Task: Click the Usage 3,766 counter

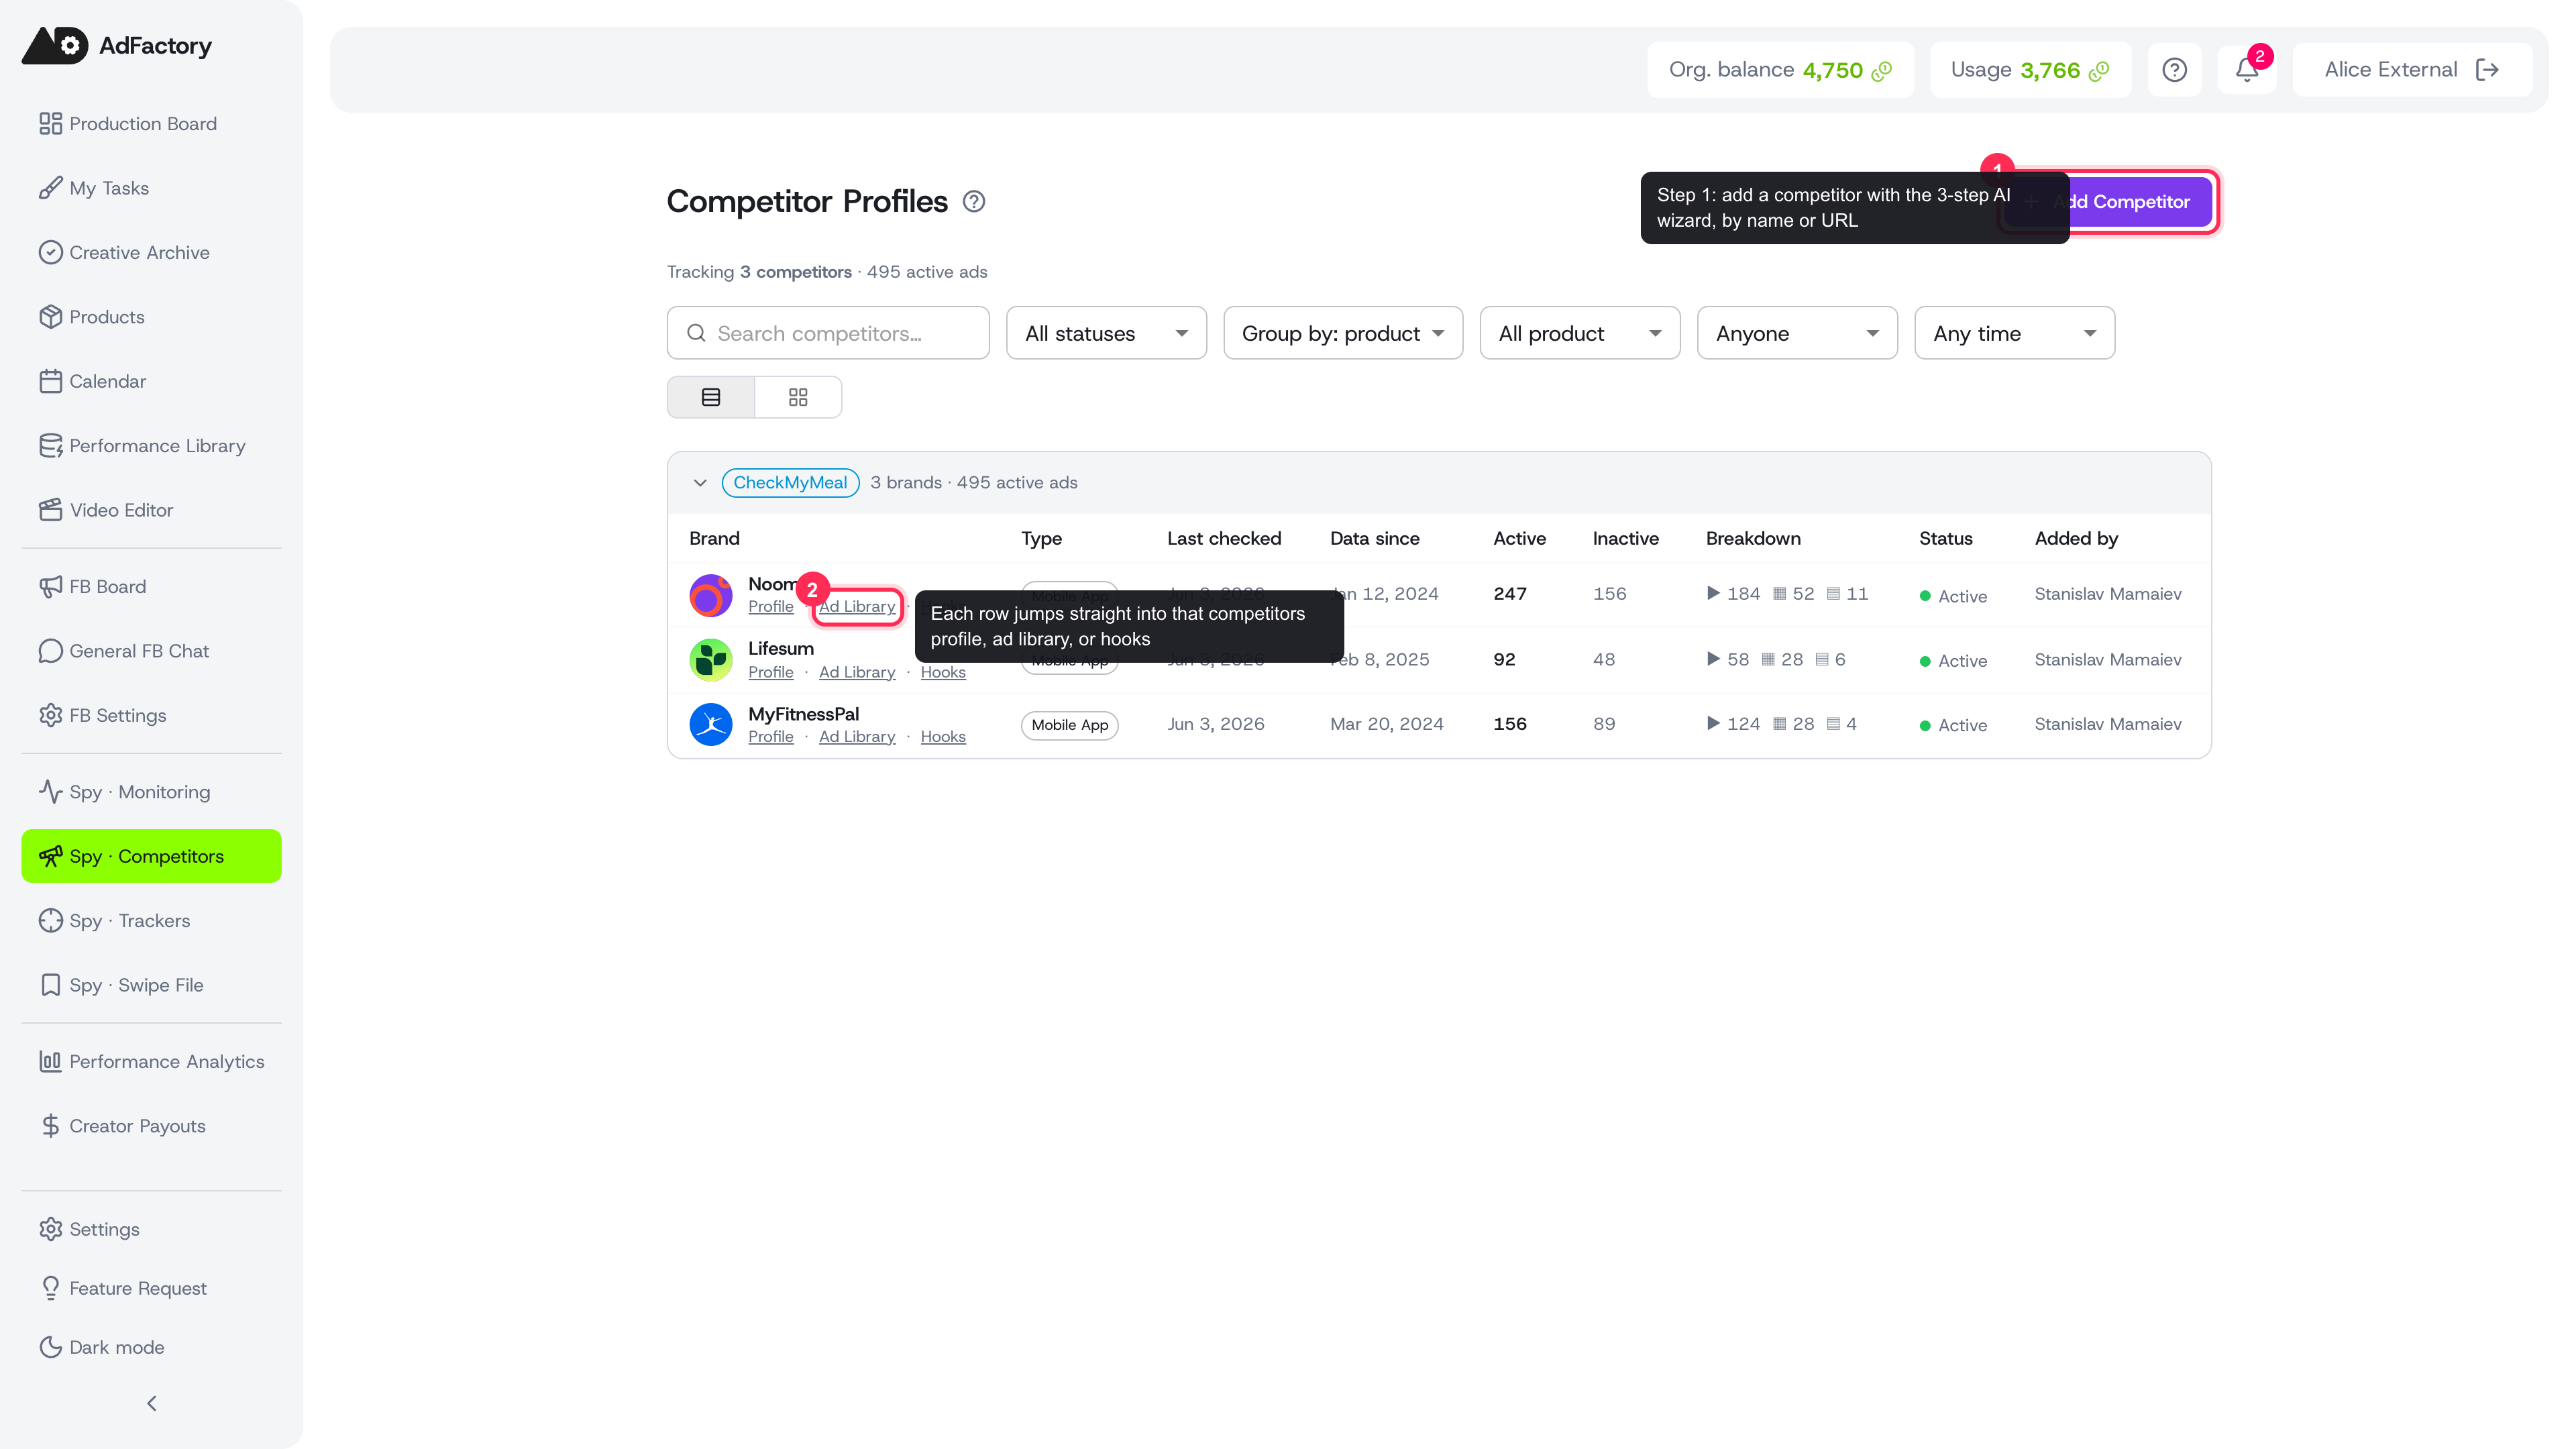Action: coord(2030,70)
